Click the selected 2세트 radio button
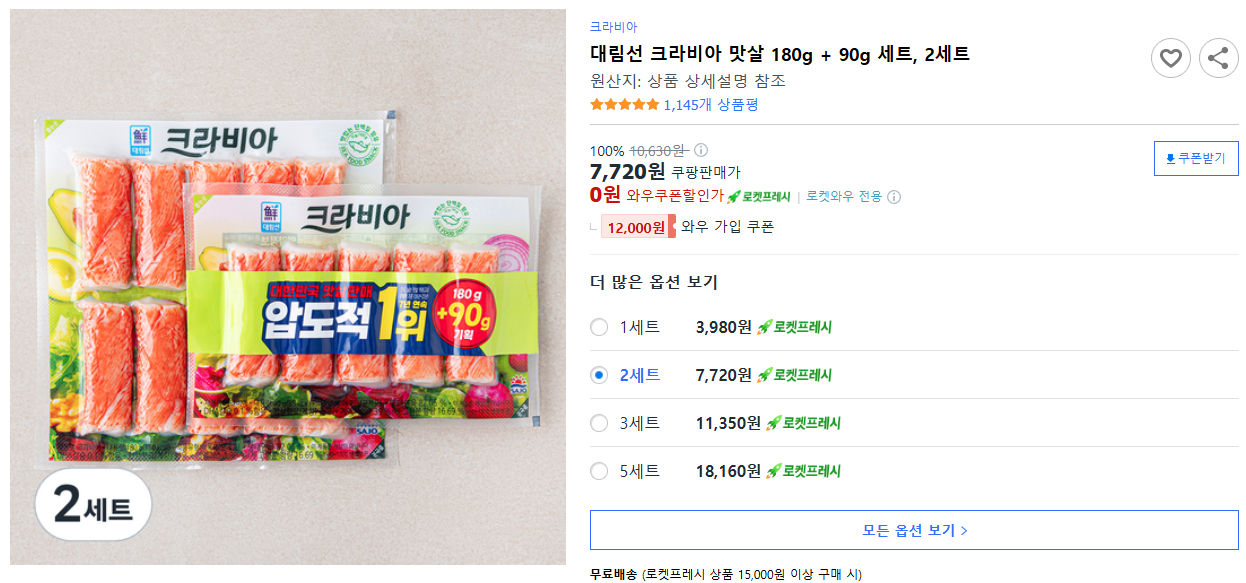 600,374
